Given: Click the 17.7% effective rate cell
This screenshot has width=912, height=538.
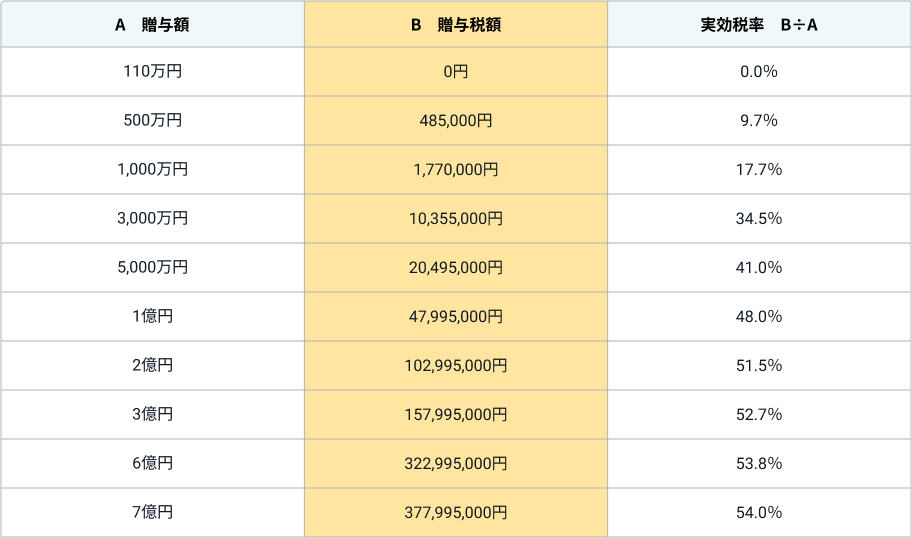Looking at the screenshot, I should point(759,169).
